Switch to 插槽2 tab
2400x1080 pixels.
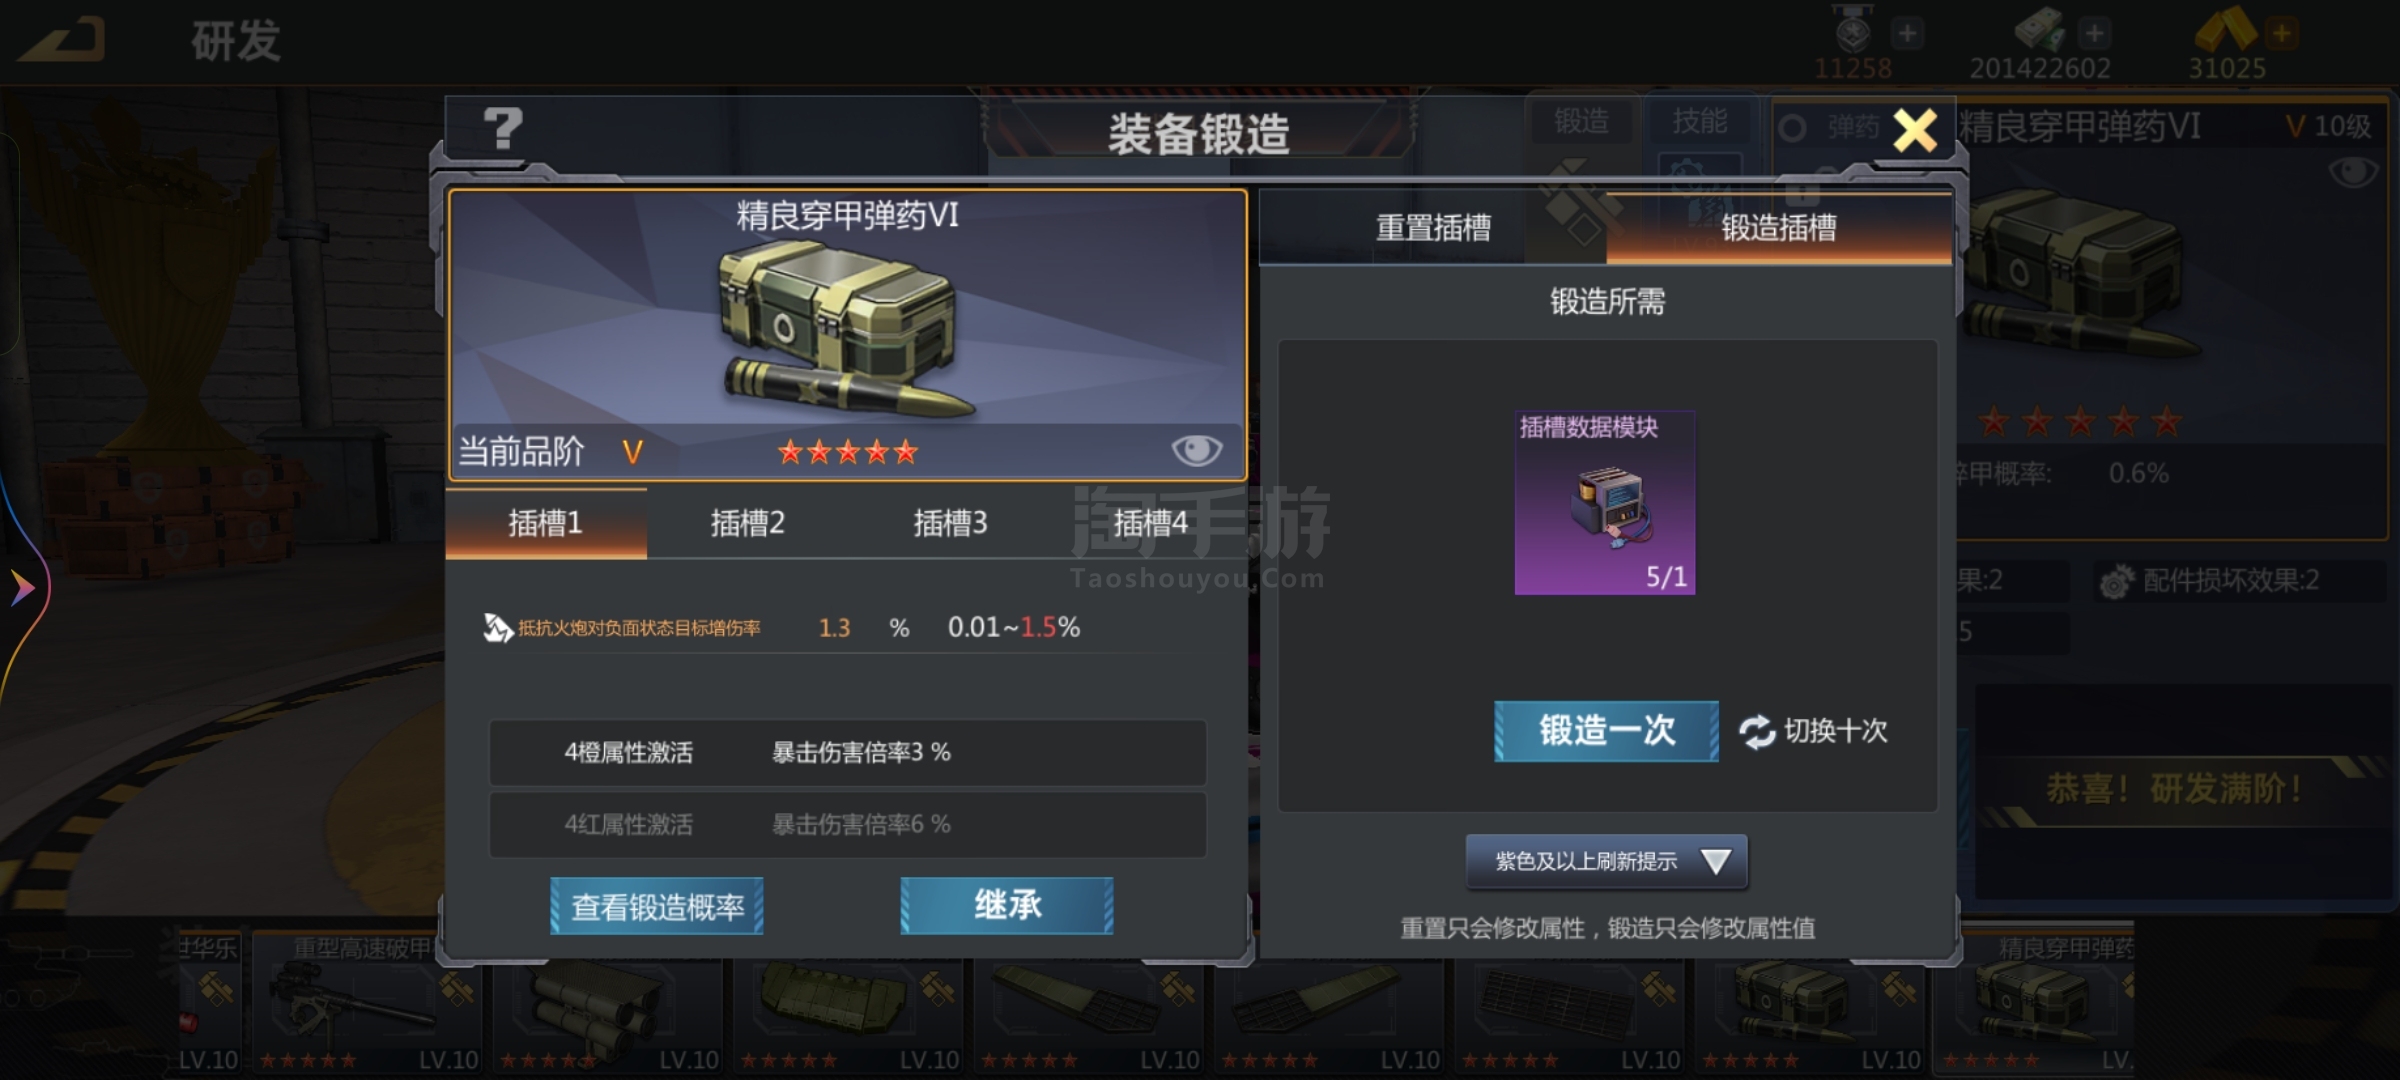click(x=747, y=523)
